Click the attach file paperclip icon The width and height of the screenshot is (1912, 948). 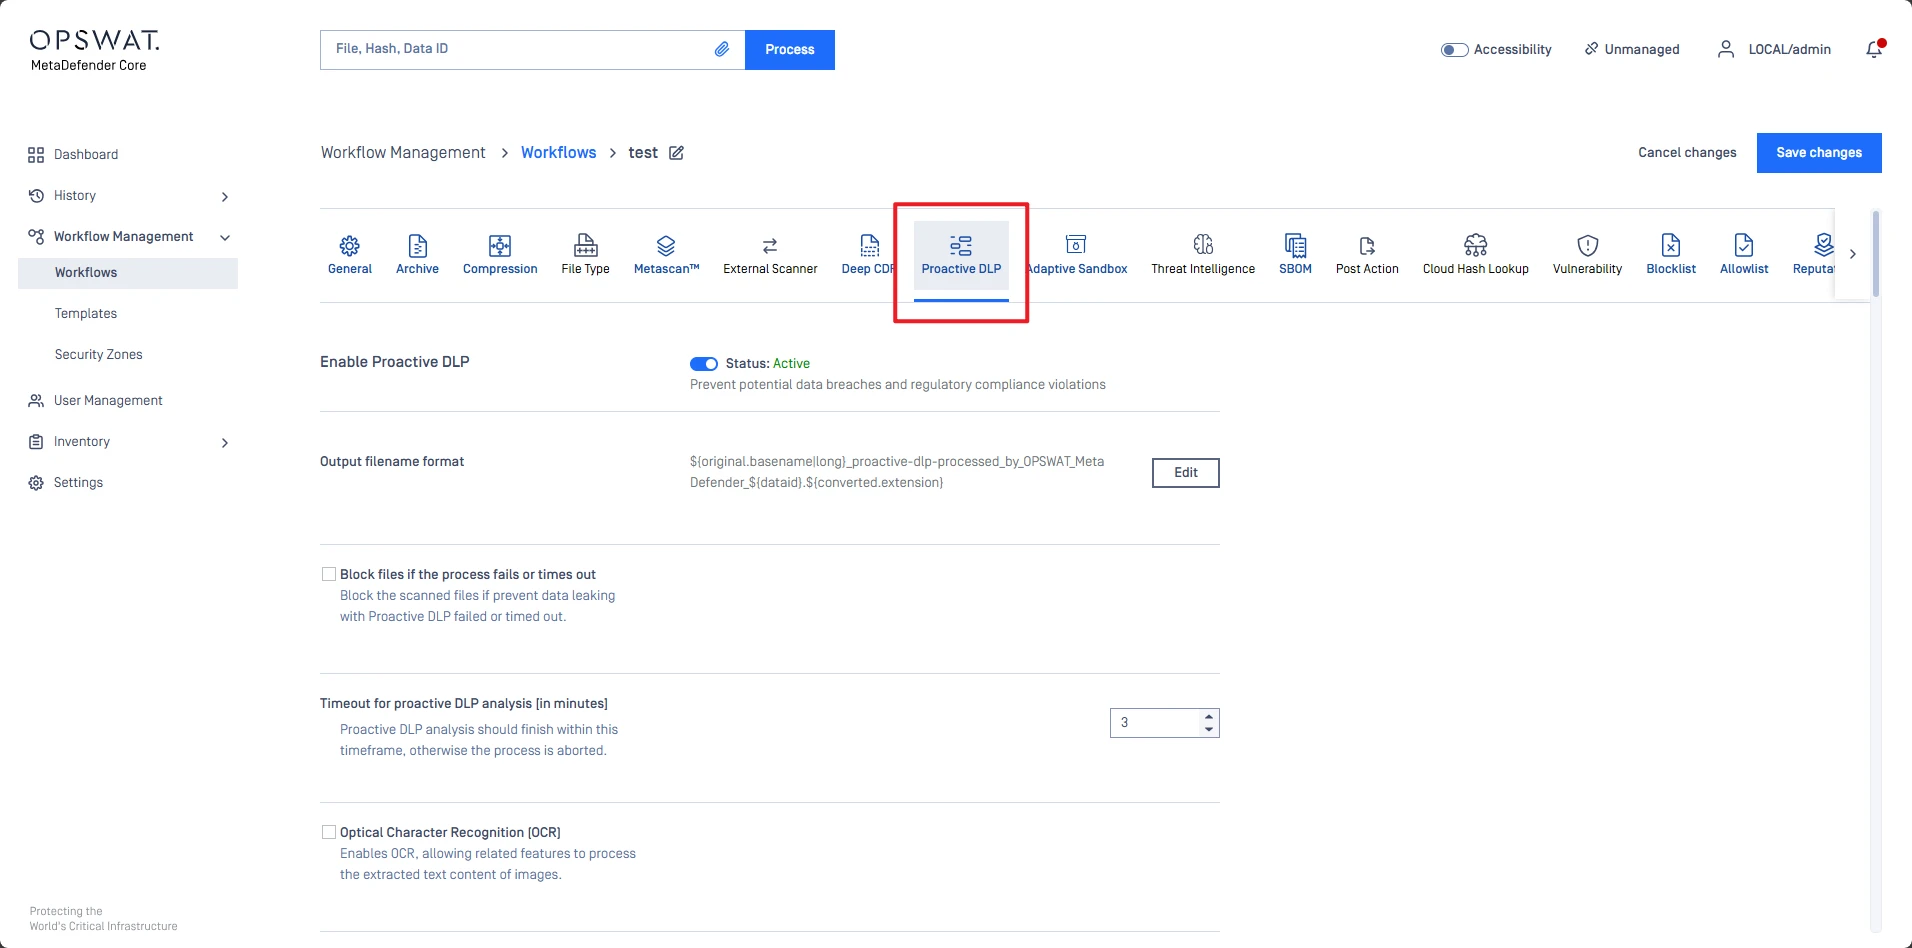click(x=722, y=49)
